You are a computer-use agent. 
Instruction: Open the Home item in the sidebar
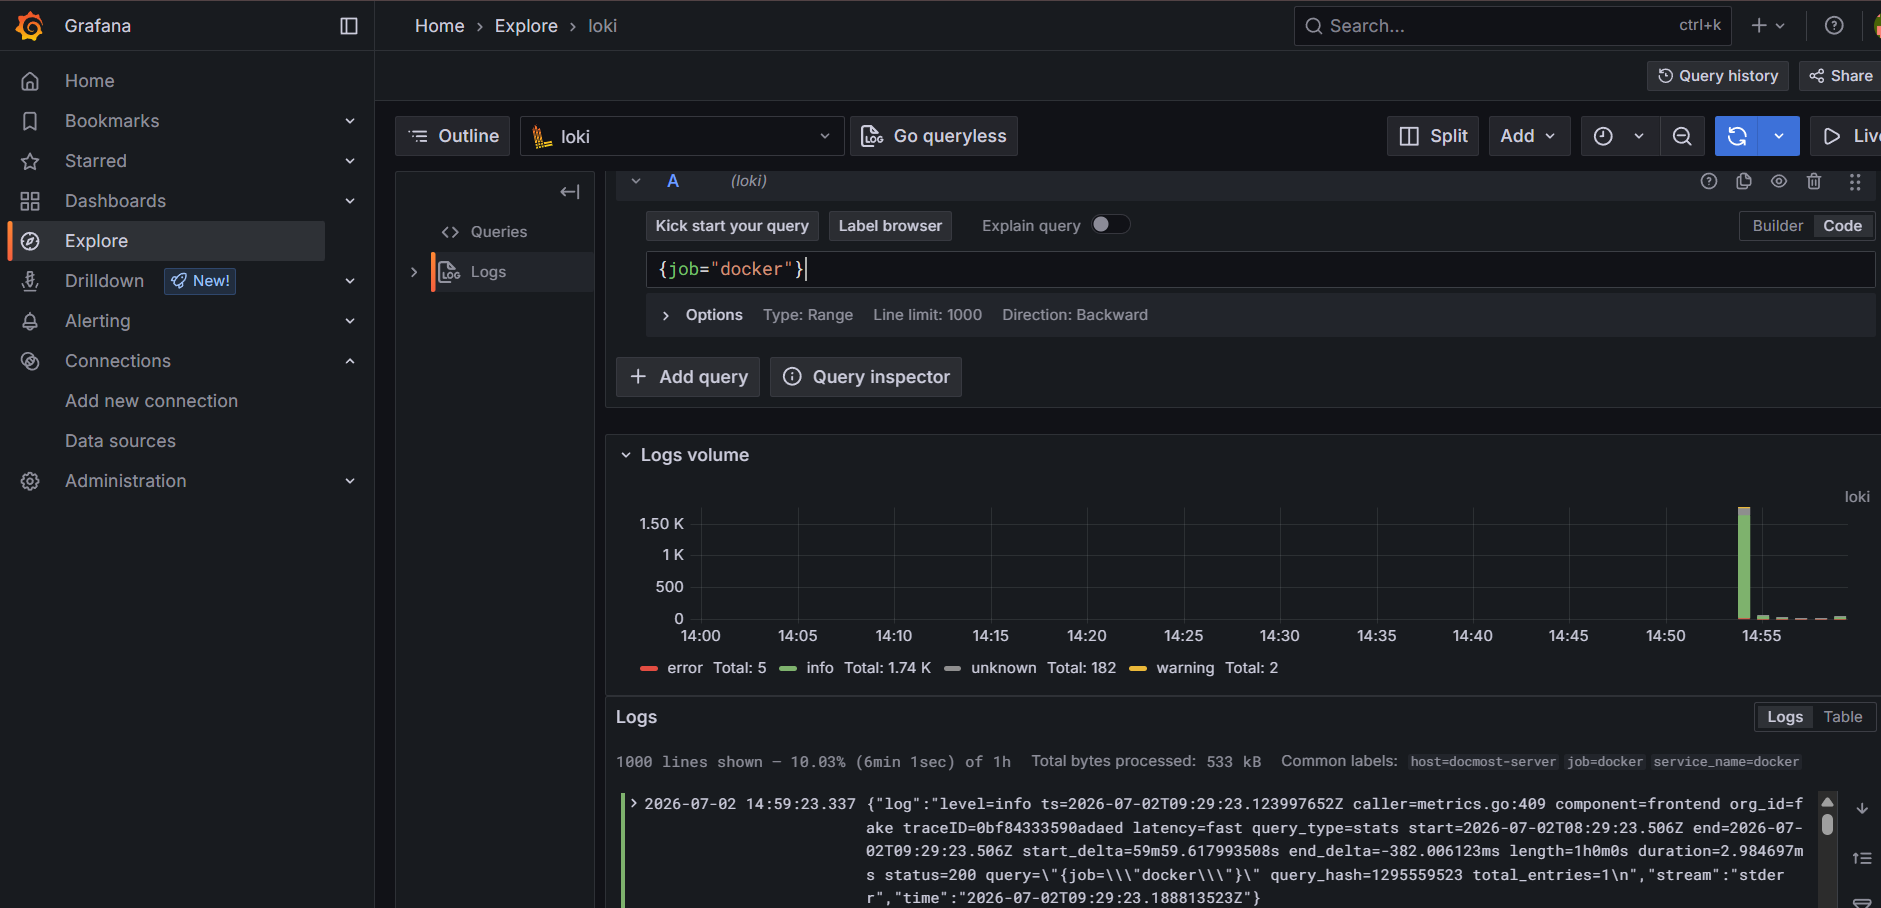(x=89, y=81)
